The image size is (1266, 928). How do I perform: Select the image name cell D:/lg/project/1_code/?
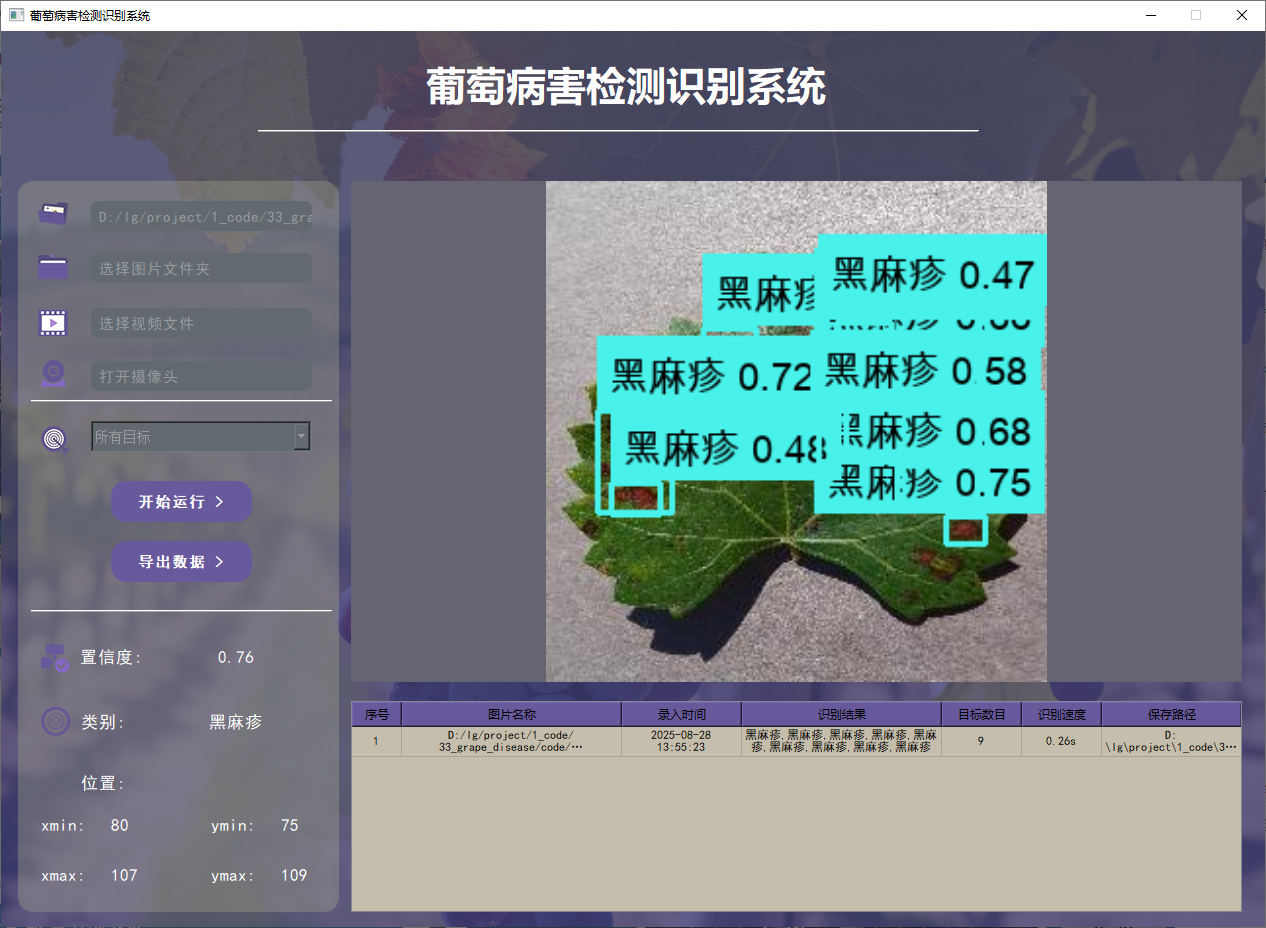pyautogui.click(x=511, y=741)
